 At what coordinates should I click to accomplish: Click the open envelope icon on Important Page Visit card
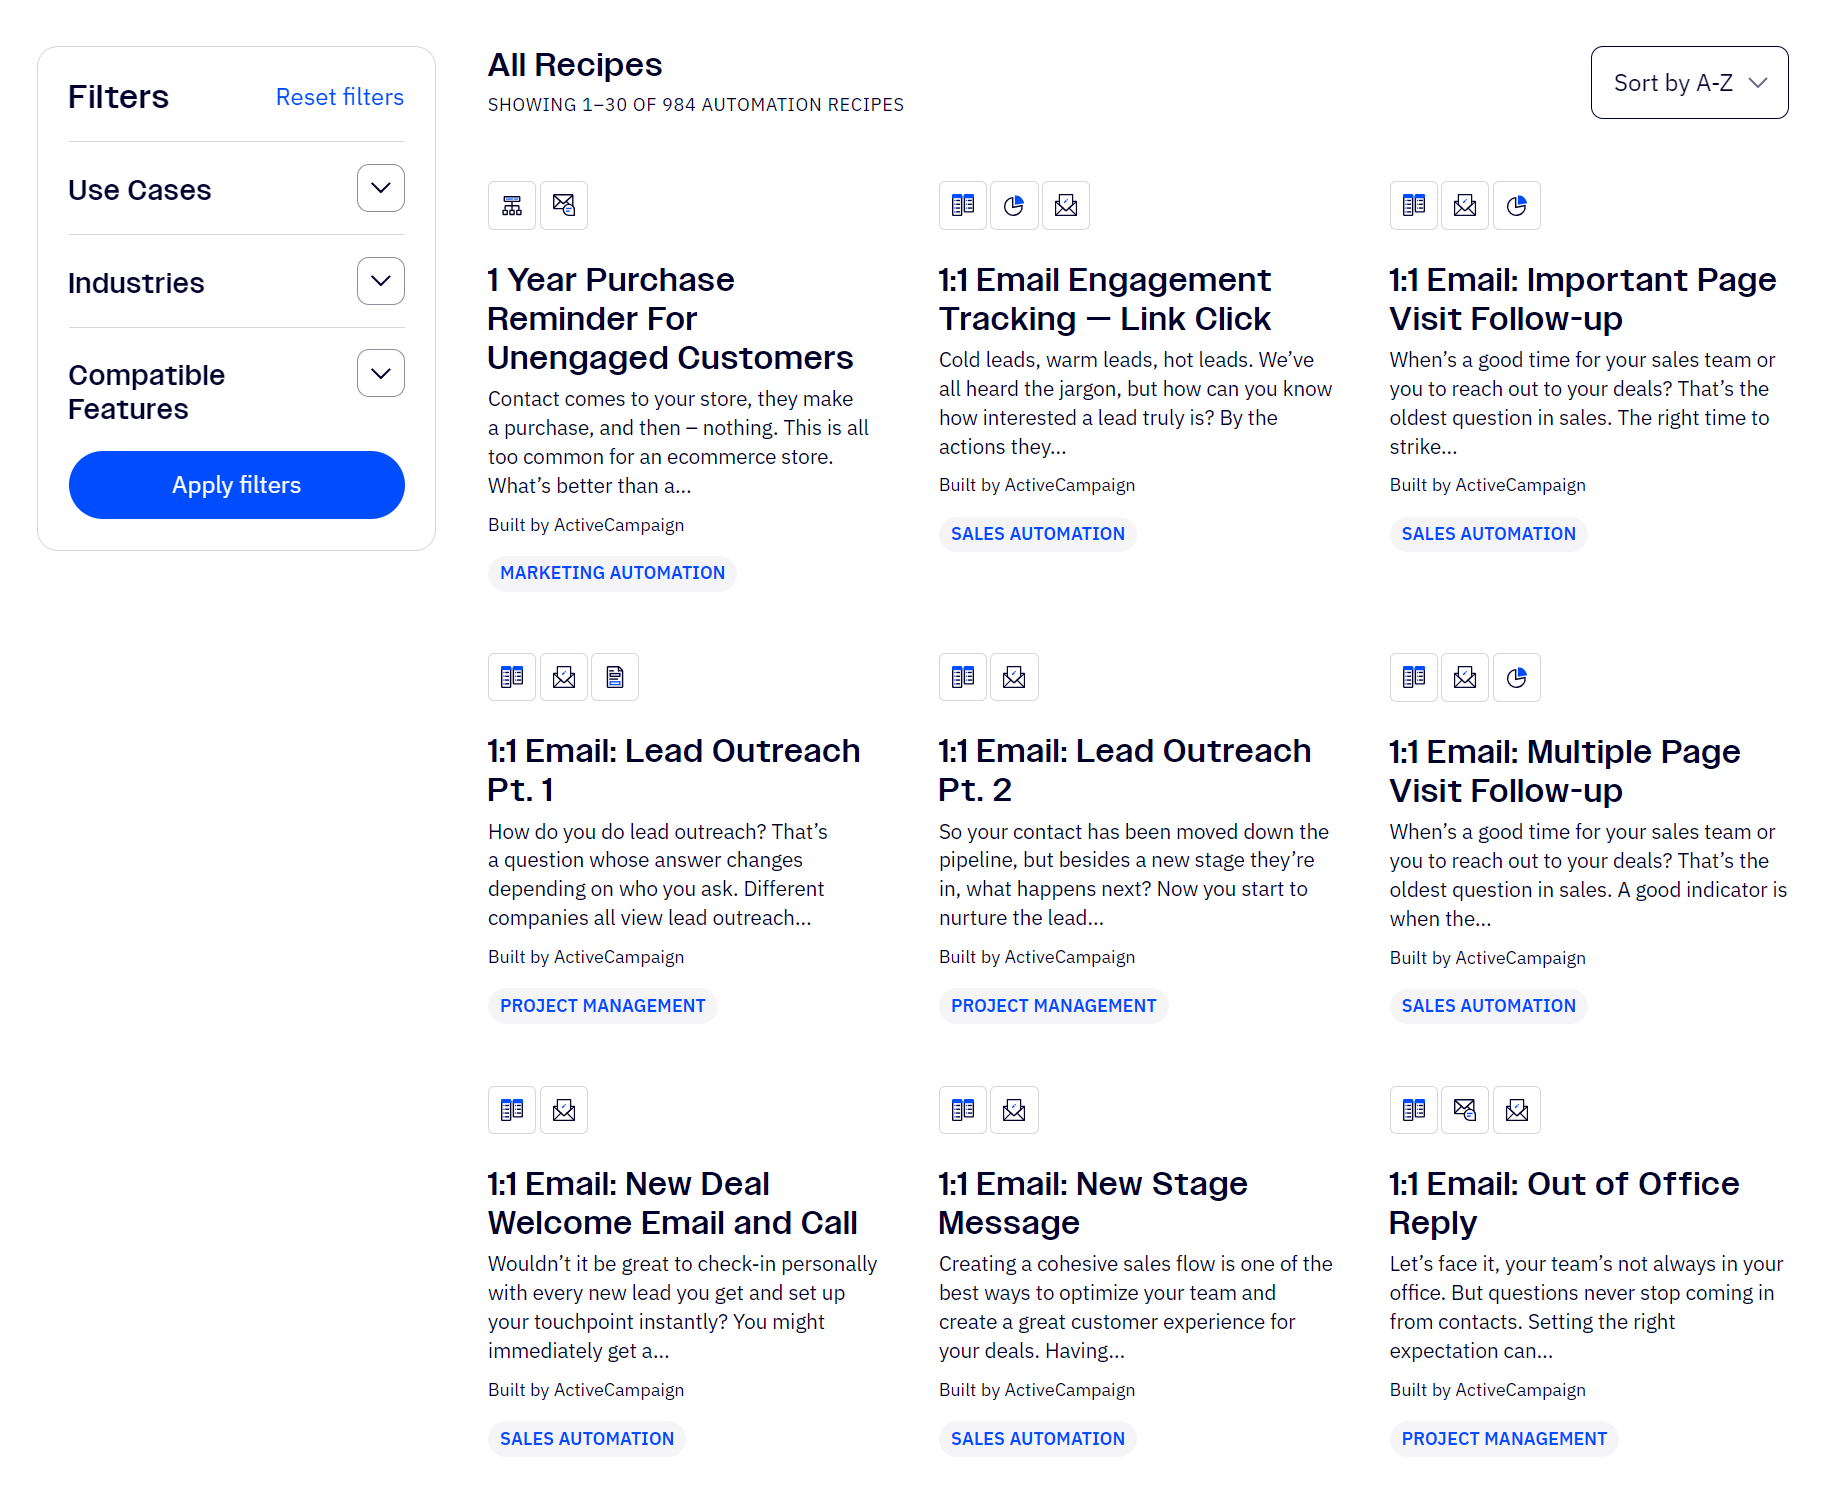click(x=1465, y=206)
